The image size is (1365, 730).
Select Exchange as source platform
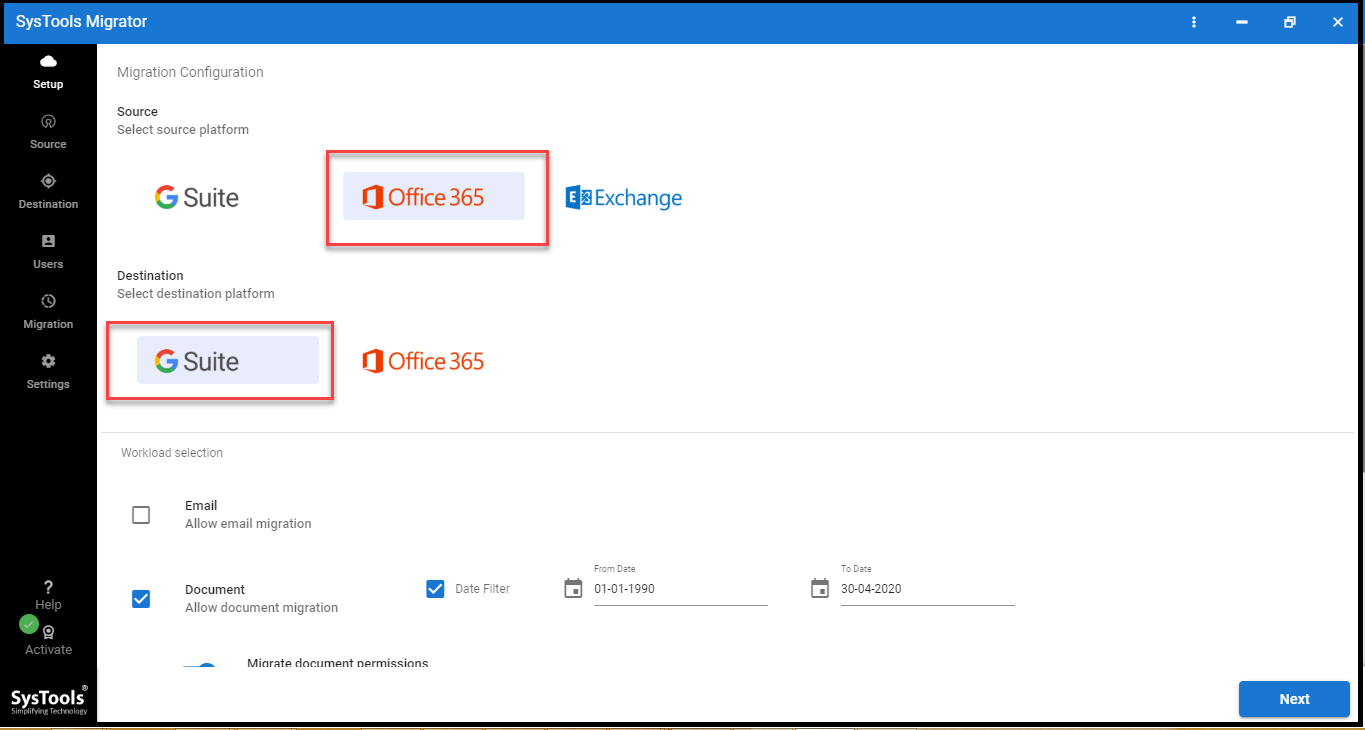point(624,197)
